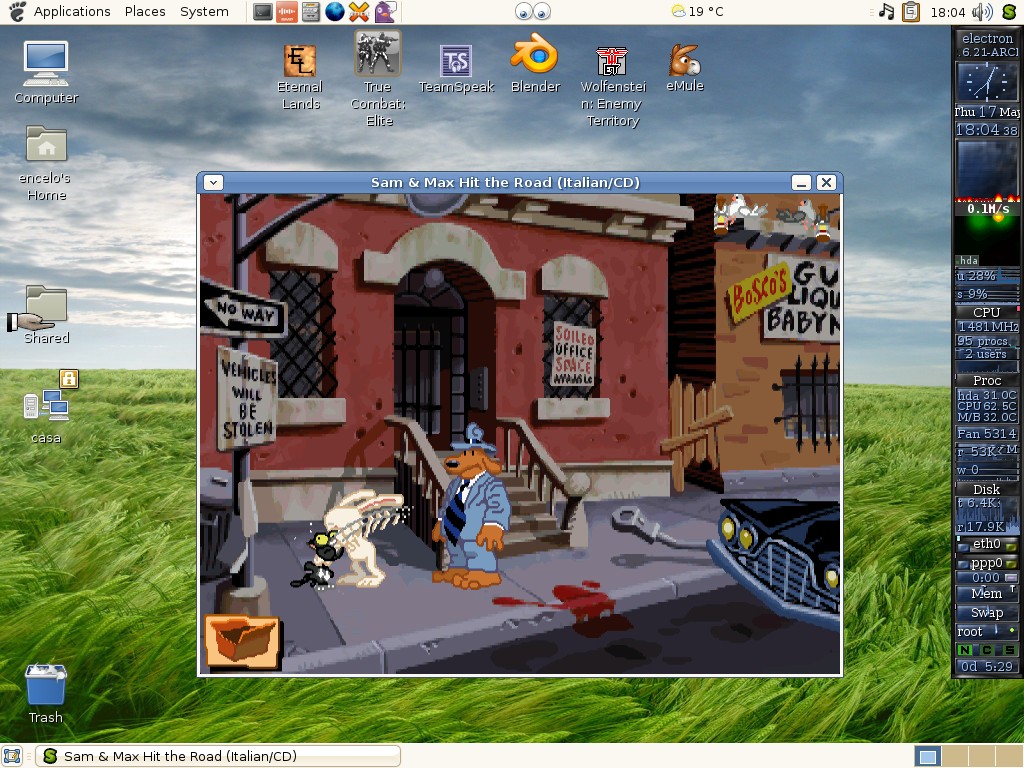Image resolution: width=1024 pixels, height=768 pixels.
Task: Click the Bosco's store sign
Action: (759, 293)
